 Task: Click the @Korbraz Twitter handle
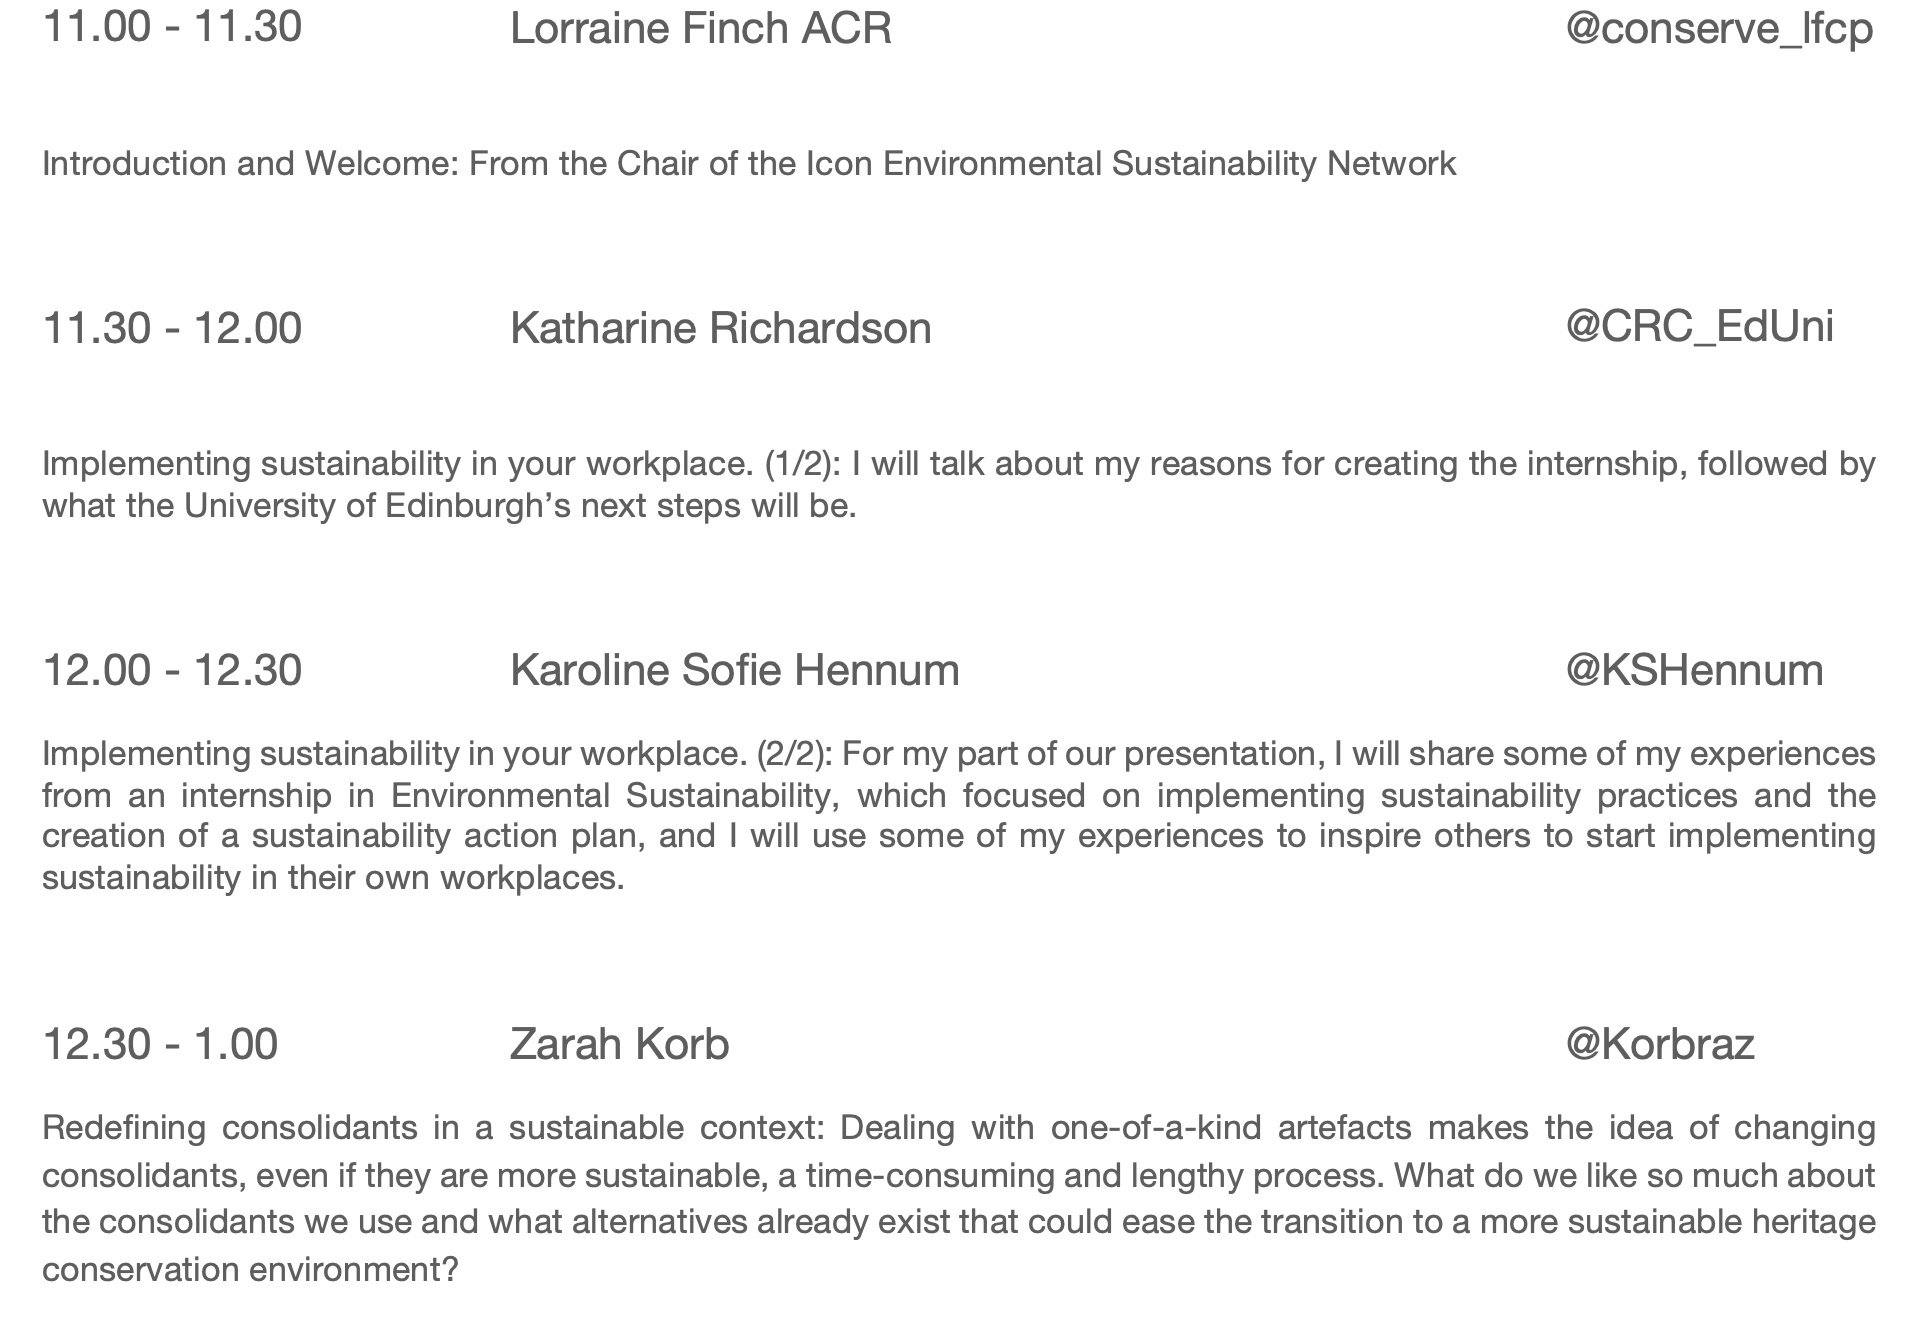(1660, 1044)
